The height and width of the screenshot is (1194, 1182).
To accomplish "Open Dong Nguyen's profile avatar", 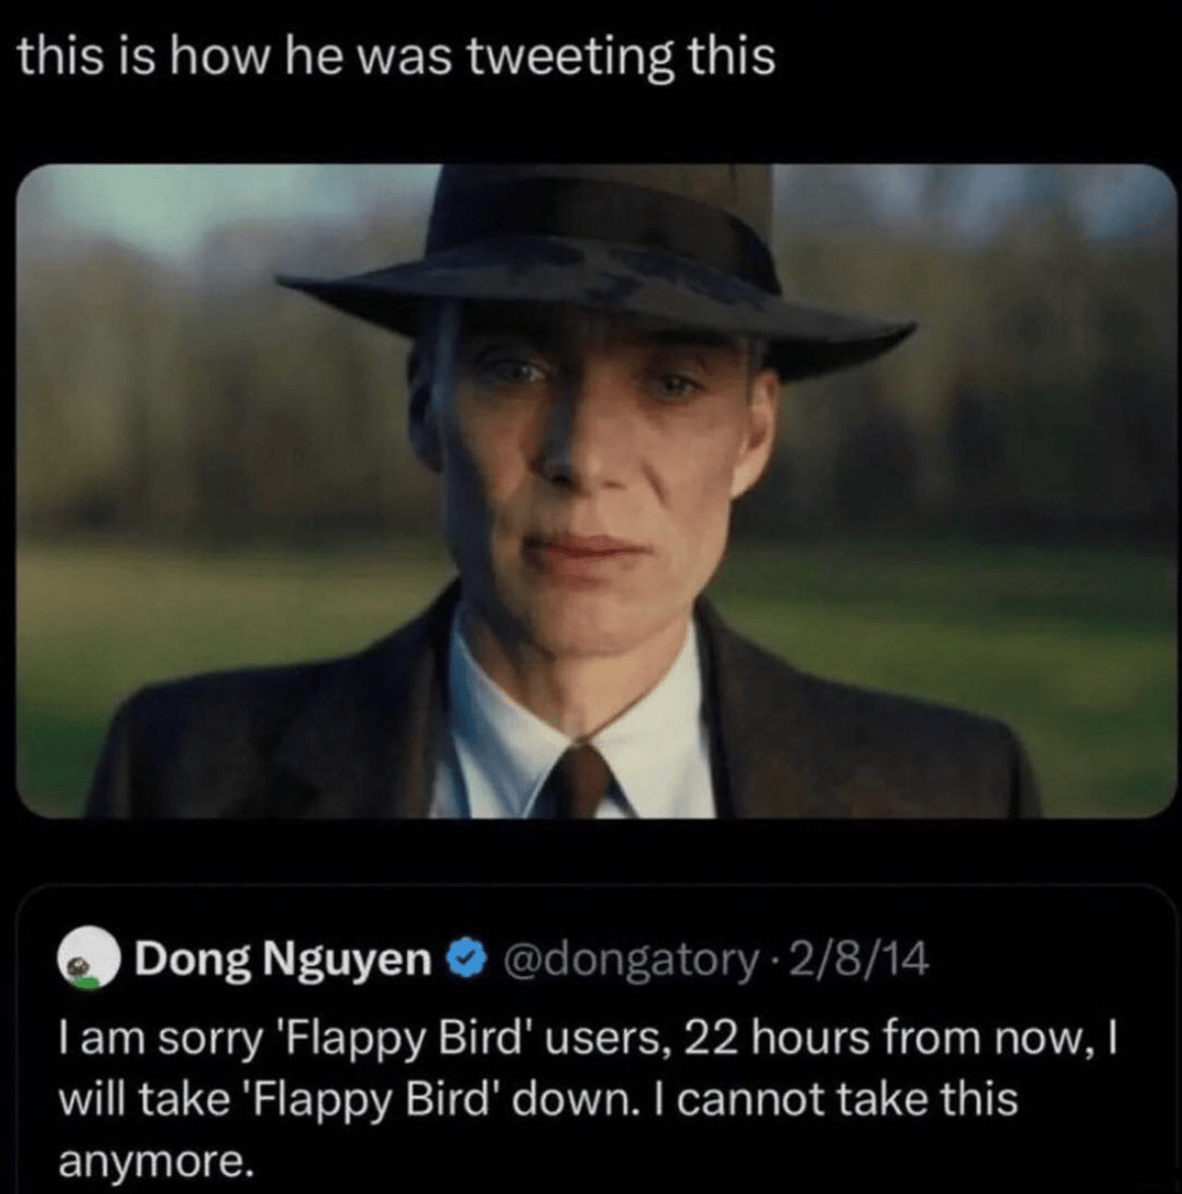I will tap(89, 959).
